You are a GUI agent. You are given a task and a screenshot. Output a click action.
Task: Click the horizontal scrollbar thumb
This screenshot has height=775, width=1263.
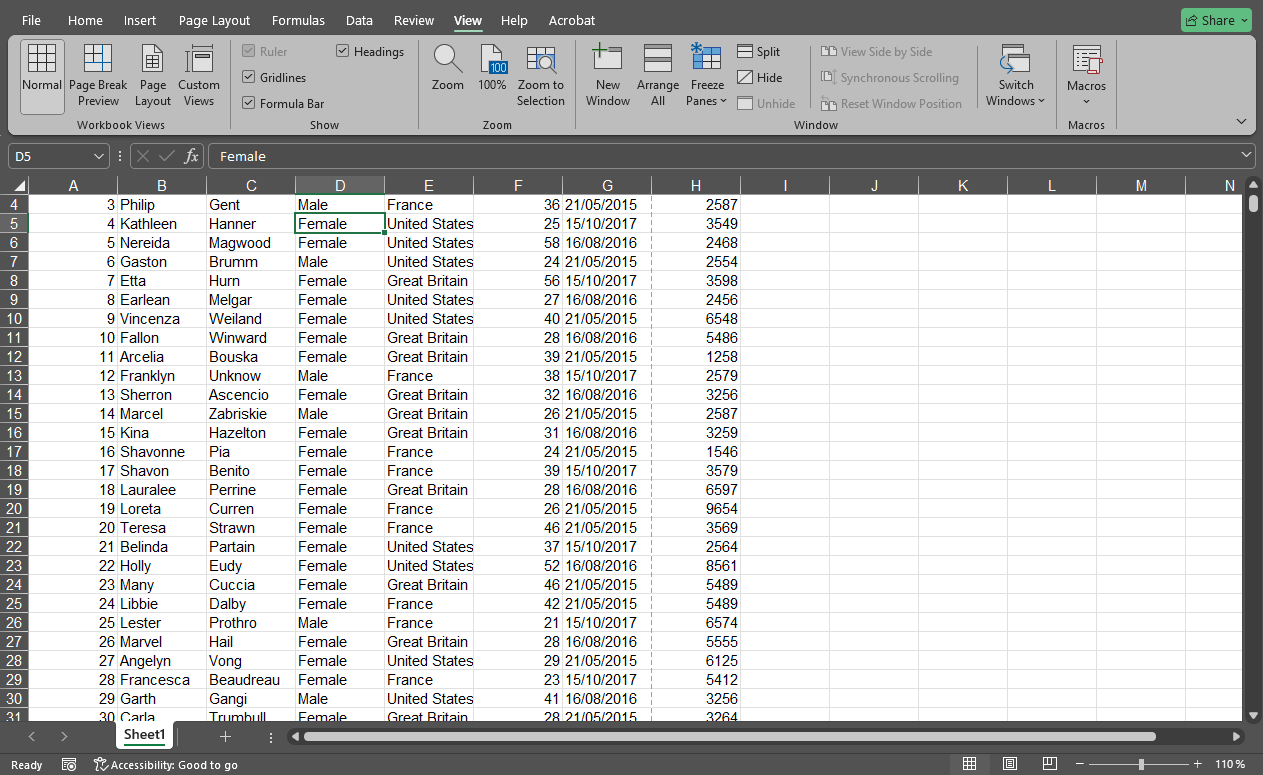pos(730,737)
